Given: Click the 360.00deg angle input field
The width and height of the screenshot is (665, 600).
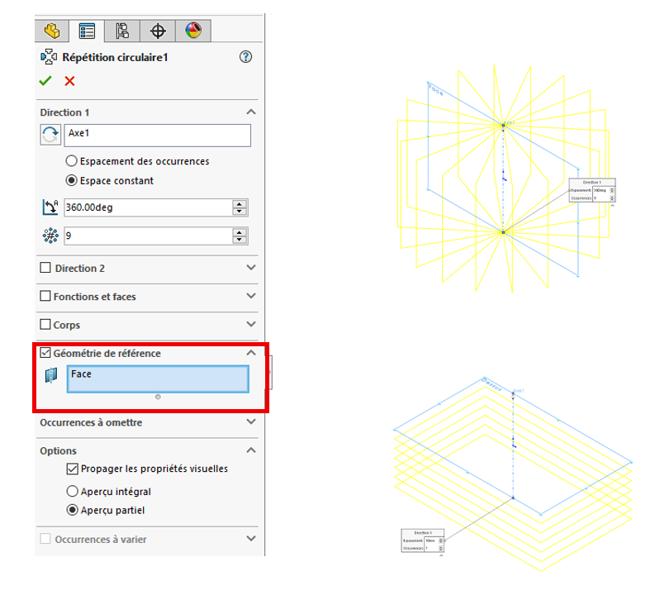Looking at the screenshot, I should tap(146, 208).
